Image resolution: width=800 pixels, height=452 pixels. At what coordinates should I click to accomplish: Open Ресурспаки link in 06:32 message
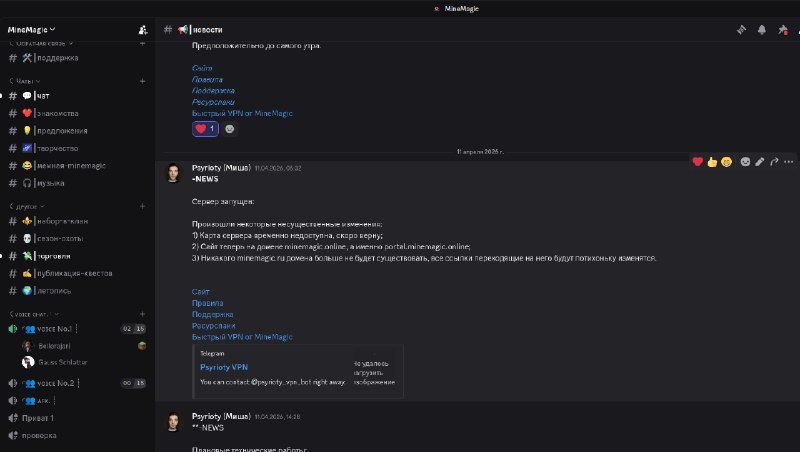(x=213, y=325)
